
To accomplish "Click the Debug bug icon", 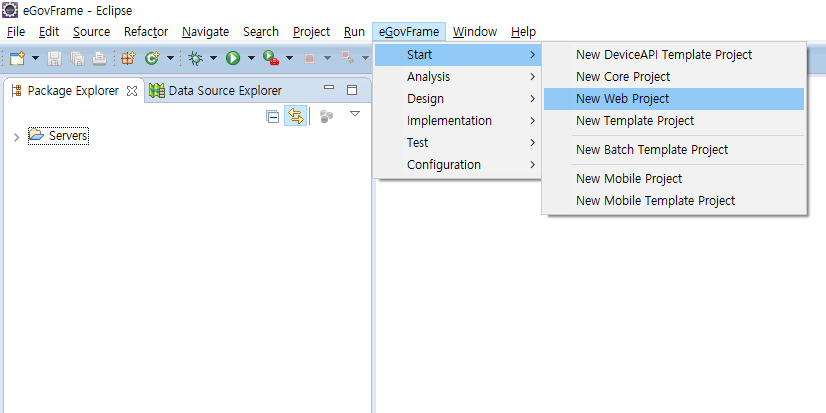I will [x=196, y=59].
